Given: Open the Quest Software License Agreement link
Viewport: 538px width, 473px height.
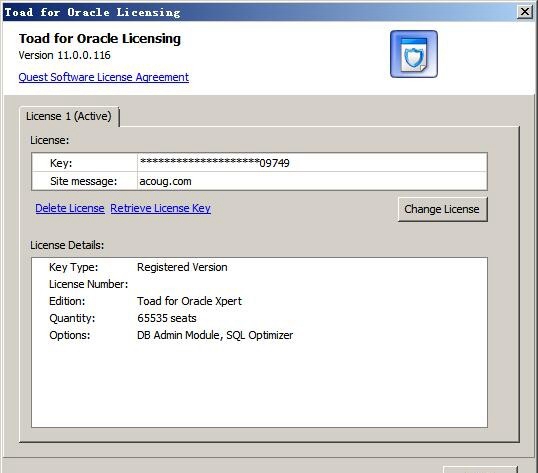Looking at the screenshot, I should [x=104, y=77].
